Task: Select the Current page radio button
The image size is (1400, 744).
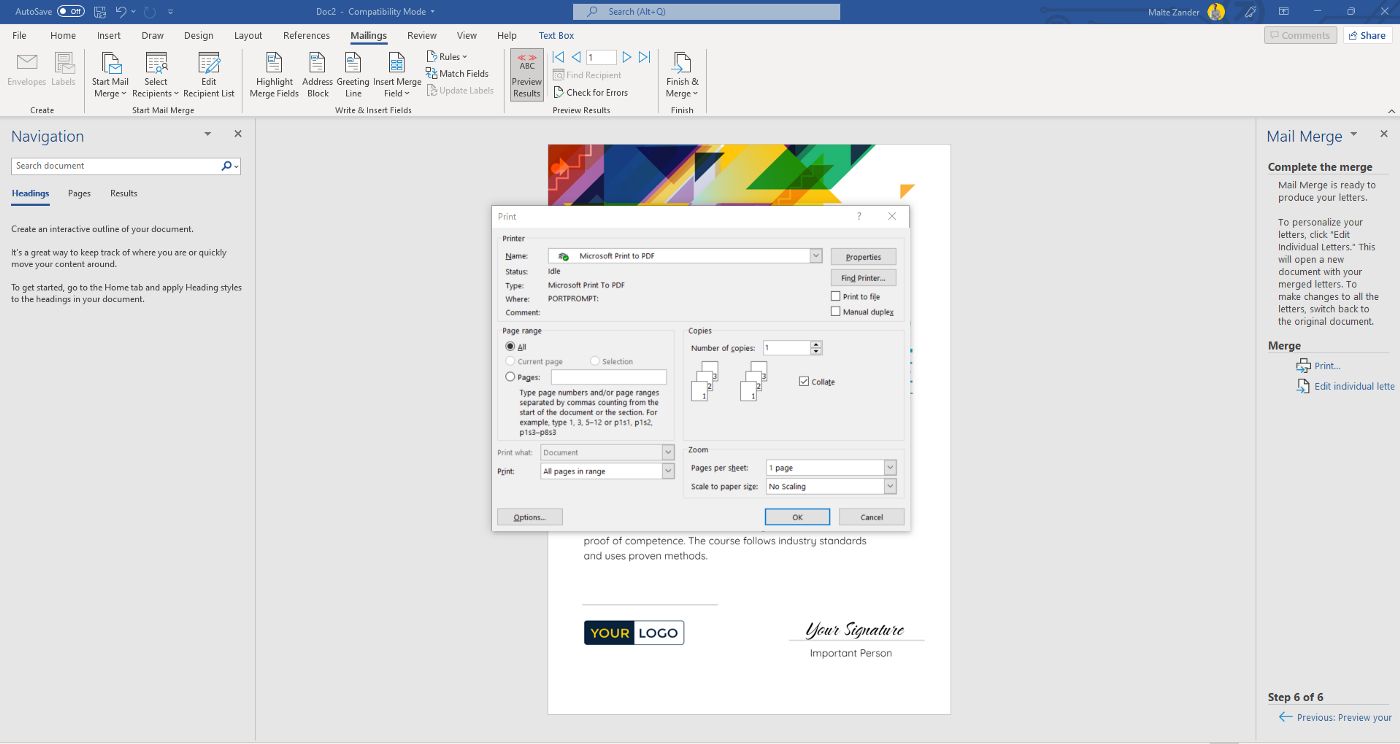Action: click(x=510, y=361)
